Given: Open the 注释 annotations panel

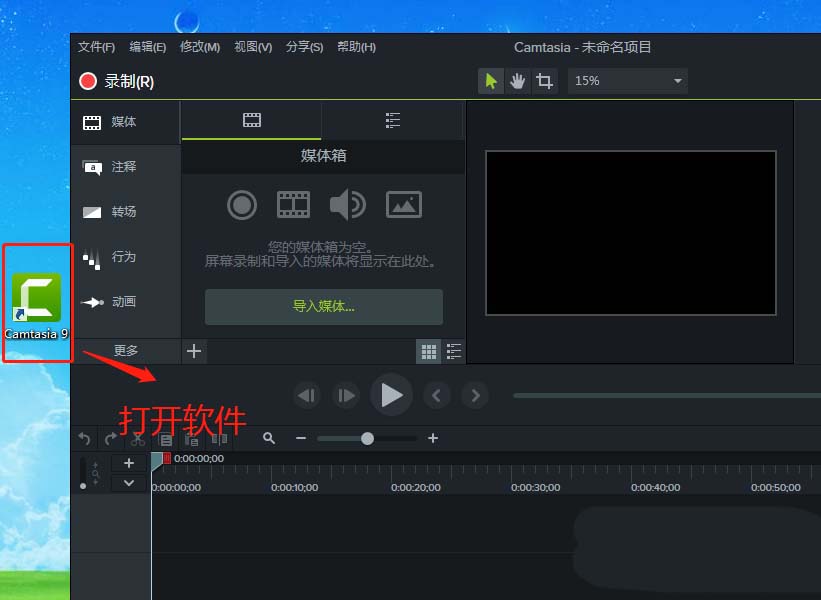Looking at the screenshot, I should click(126, 167).
